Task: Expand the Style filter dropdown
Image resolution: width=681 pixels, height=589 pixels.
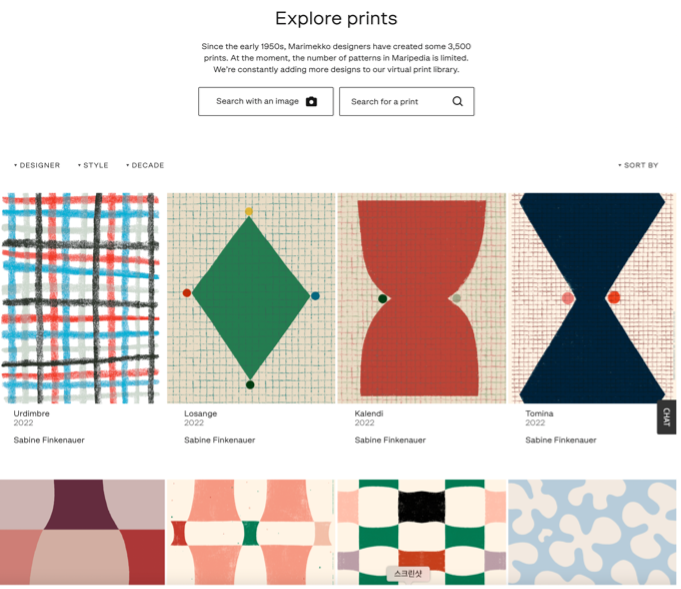Action: pyautogui.click(x=93, y=165)
